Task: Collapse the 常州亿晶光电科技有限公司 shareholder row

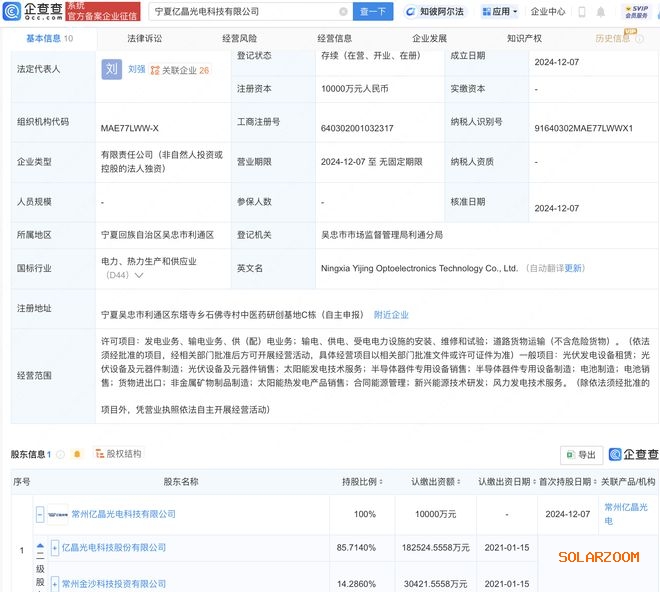Action: 40,514
